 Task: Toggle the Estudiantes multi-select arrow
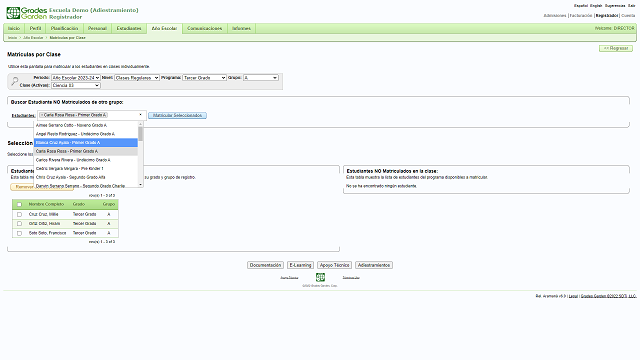coord(140,115)
